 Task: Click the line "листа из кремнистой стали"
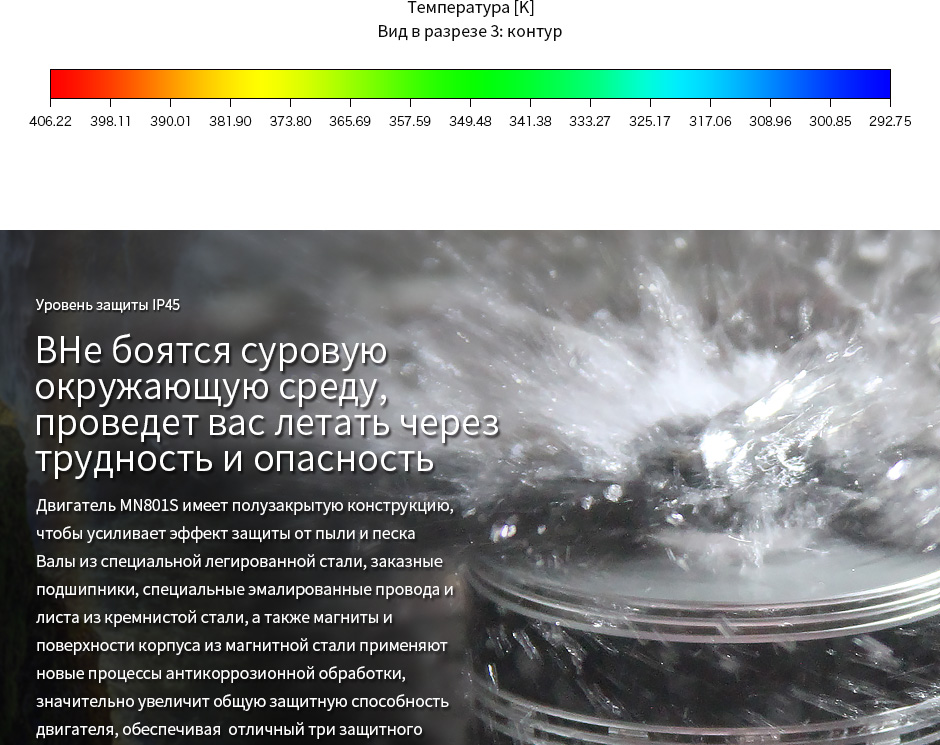(x=215, y=617)
